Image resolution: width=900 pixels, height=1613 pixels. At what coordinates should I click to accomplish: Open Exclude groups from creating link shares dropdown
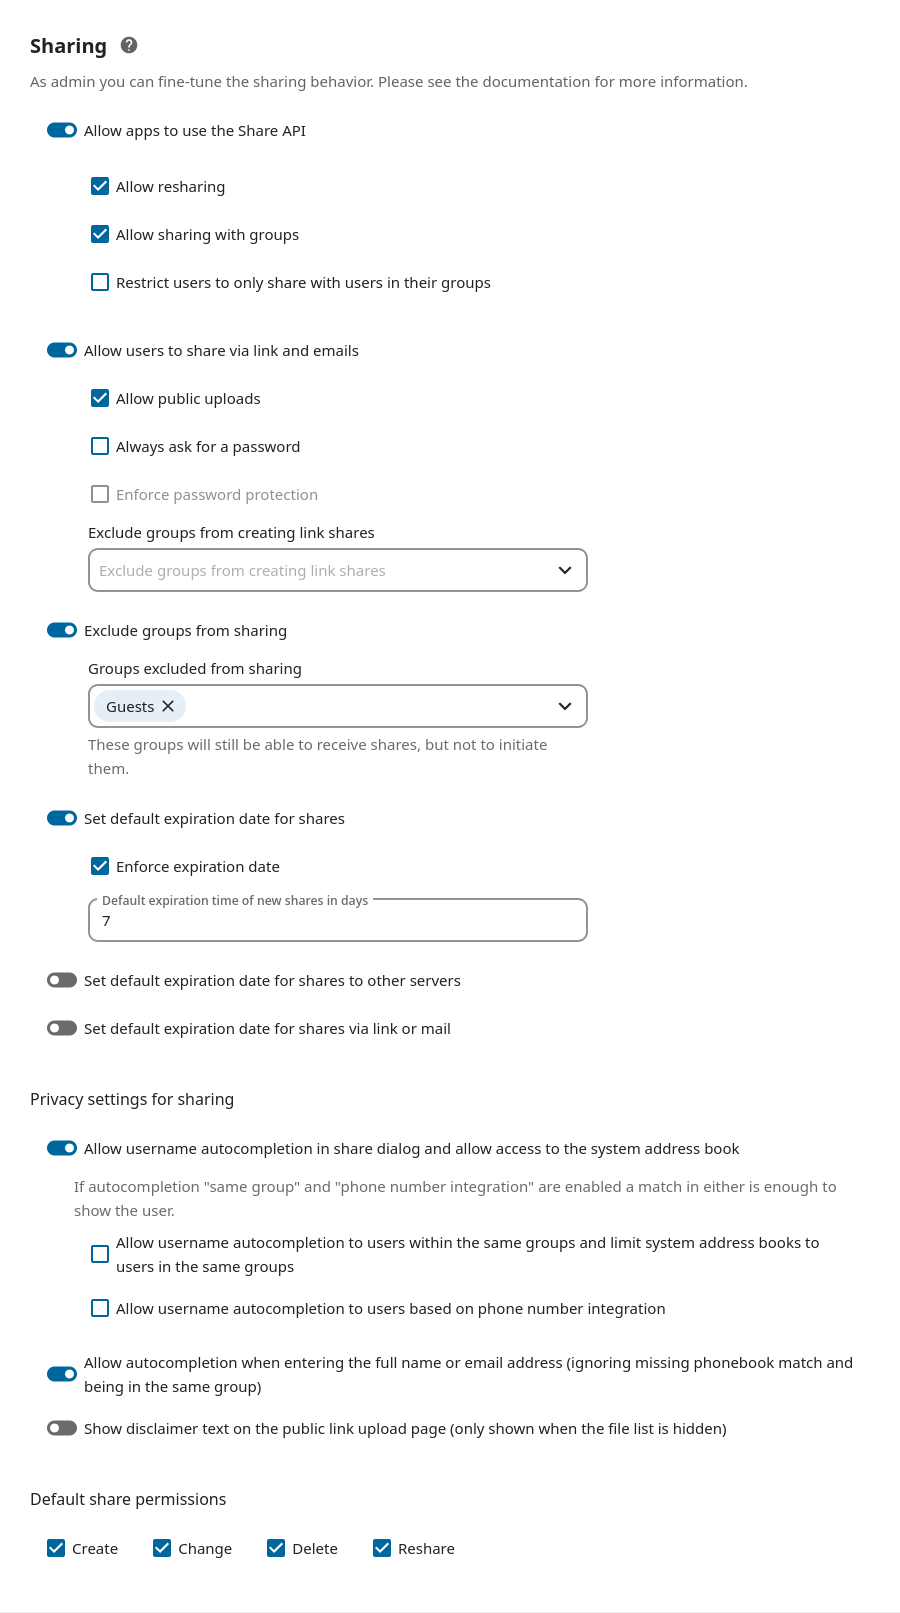(x=564, y=570)
